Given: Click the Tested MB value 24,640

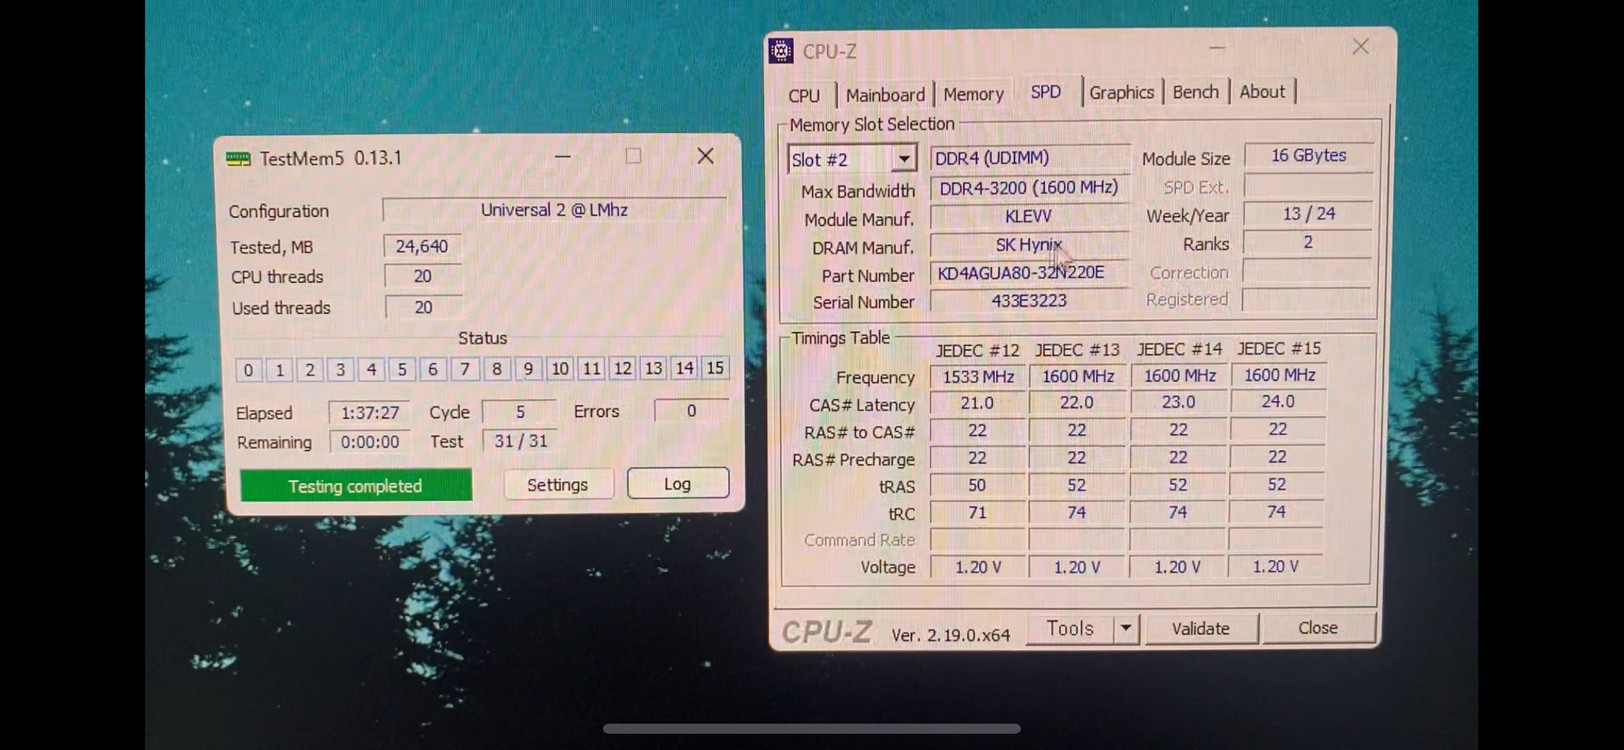Looking at the screenshot, I should click(422, 246).
